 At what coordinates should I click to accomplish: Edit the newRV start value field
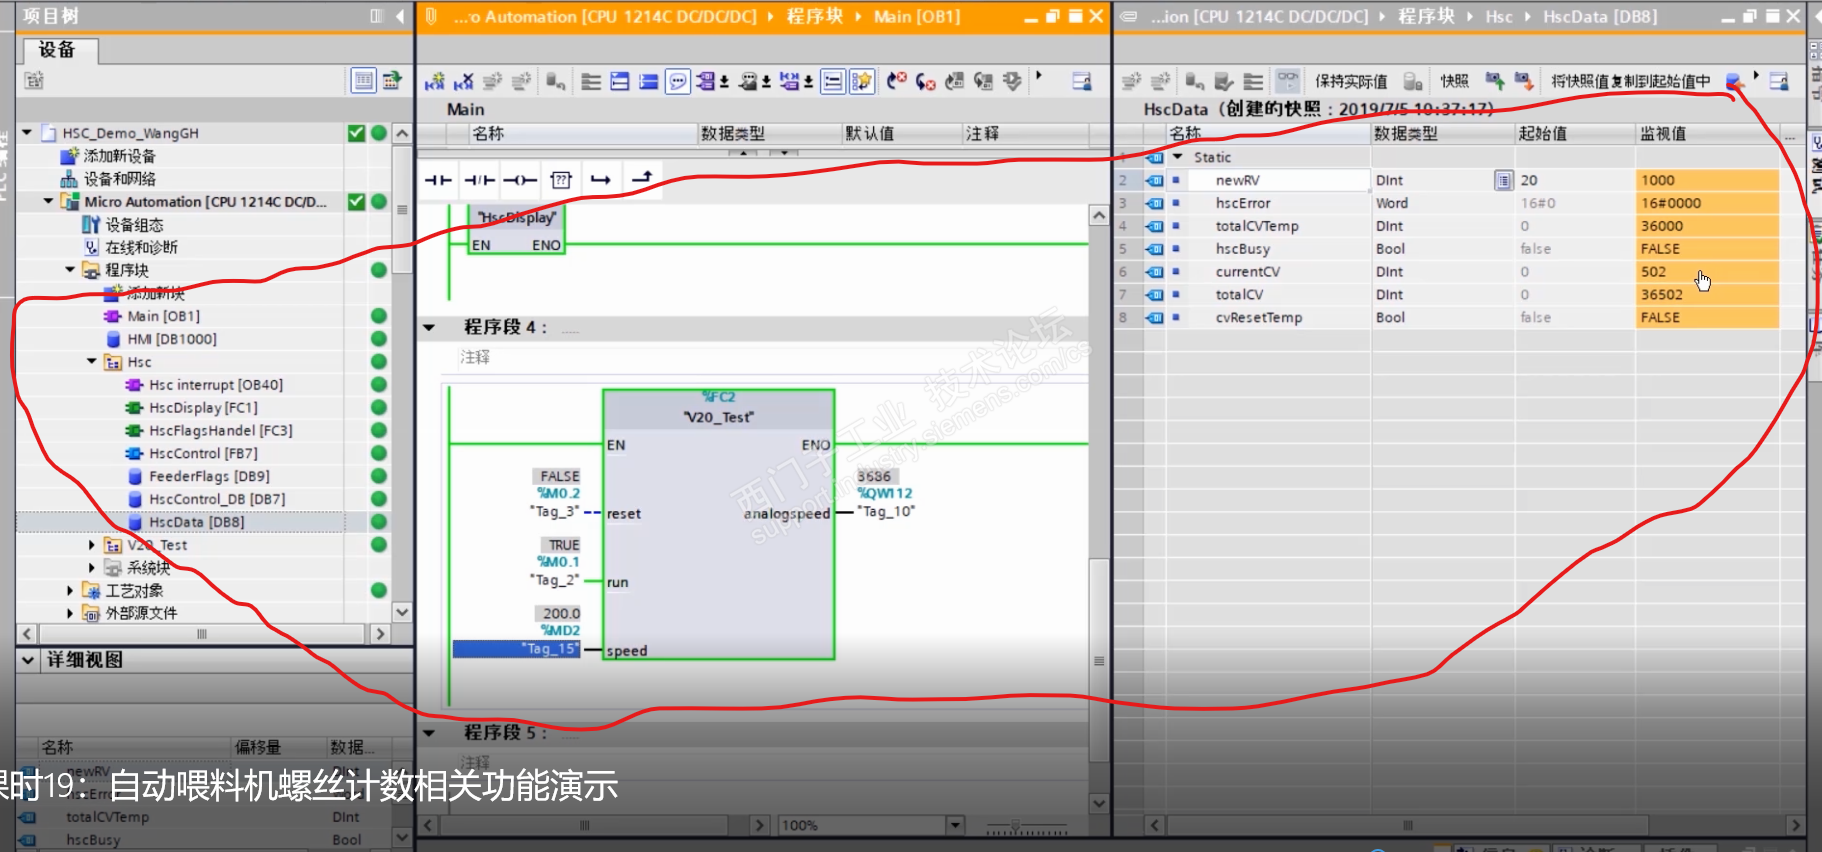click(1574, 180)
